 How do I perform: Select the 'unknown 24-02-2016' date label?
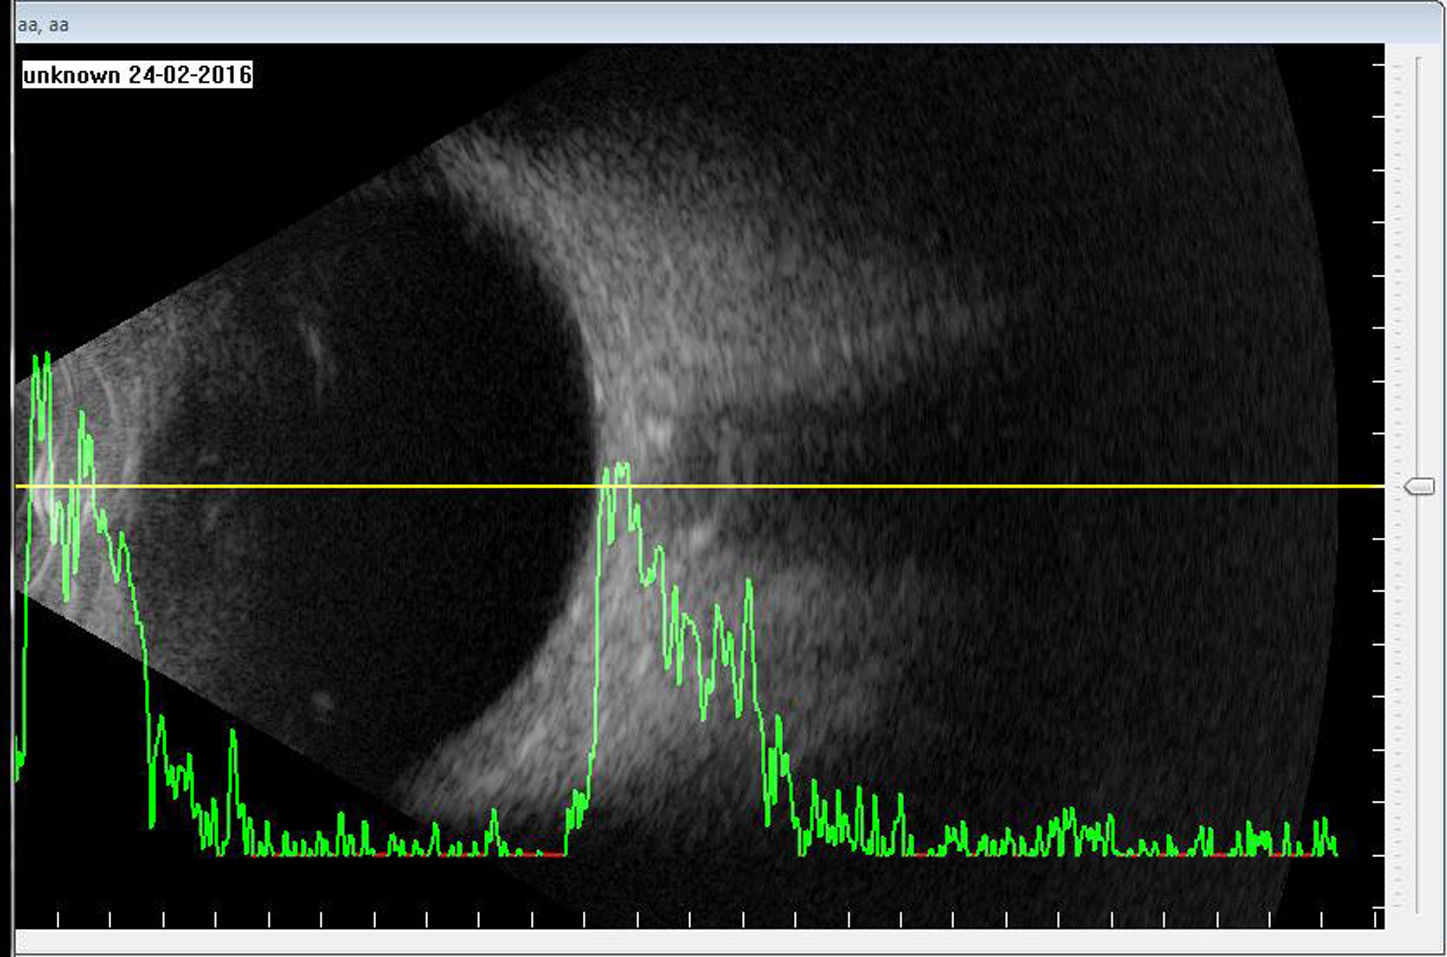[x=137, y=75]
